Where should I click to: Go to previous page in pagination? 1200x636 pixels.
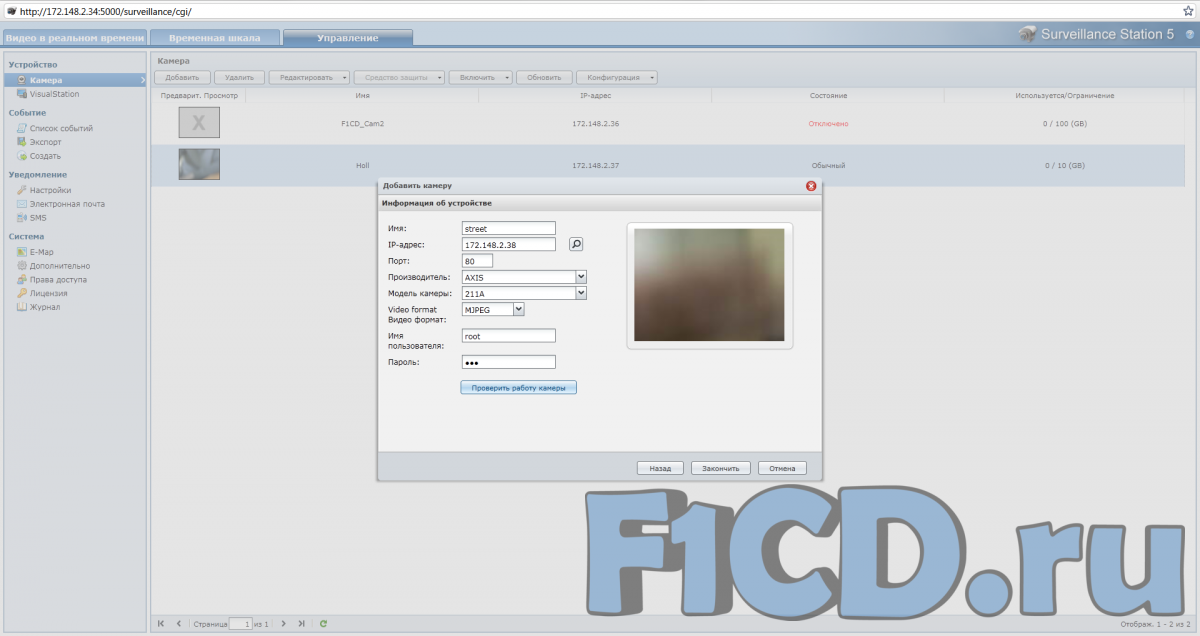(x=179, y=623)
